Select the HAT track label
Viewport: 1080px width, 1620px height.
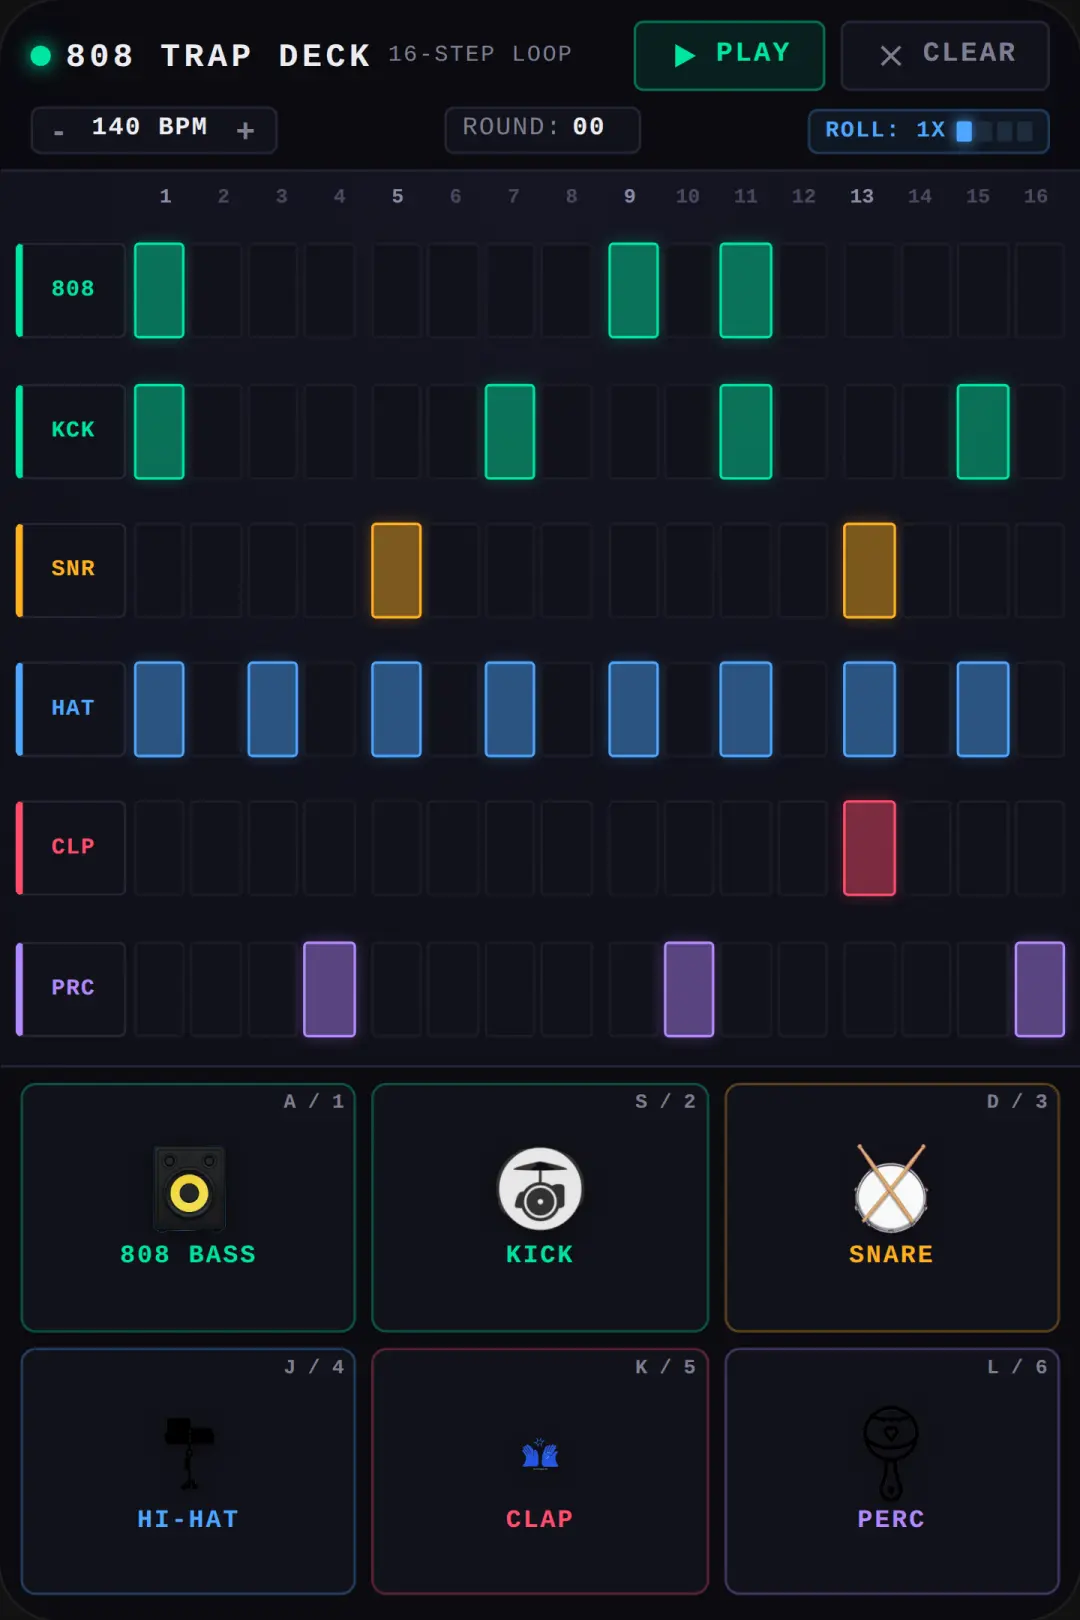72,709
